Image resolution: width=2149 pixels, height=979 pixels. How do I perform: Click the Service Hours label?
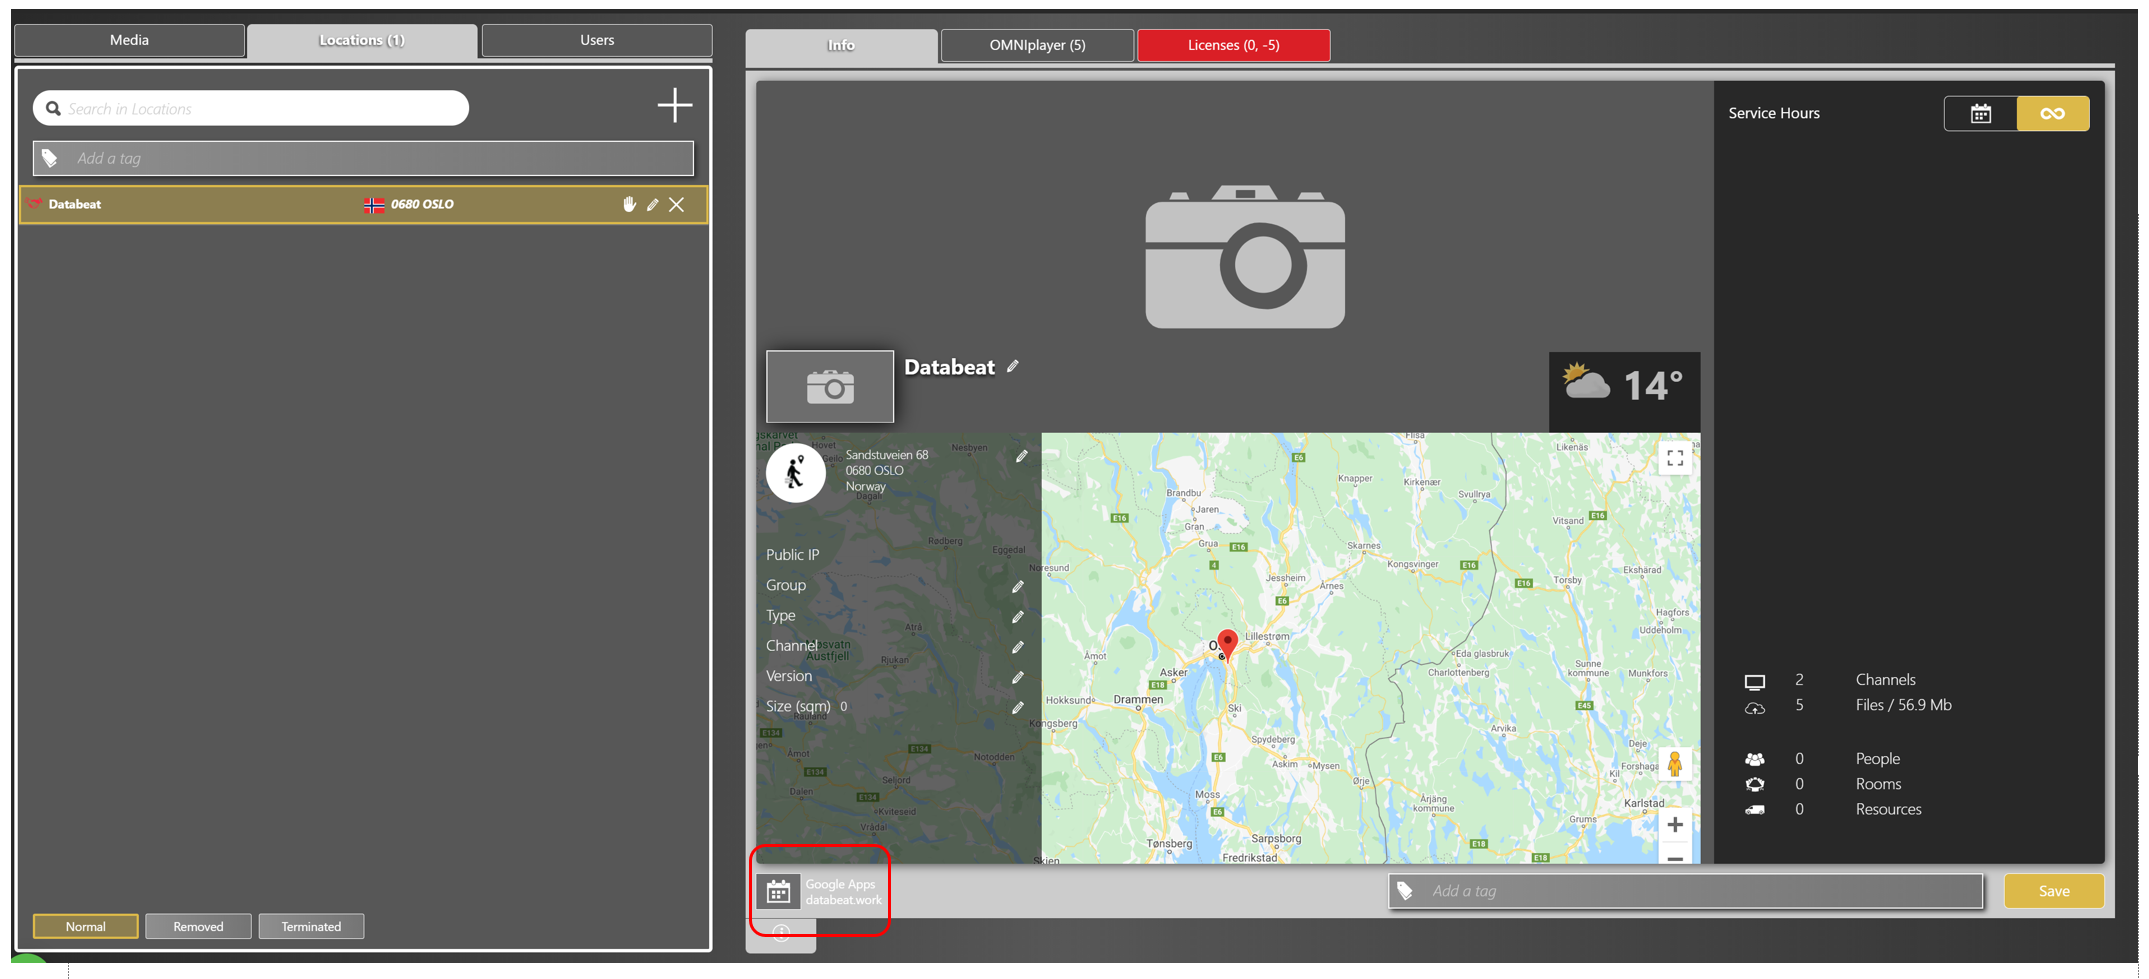tap(1774, 113)
